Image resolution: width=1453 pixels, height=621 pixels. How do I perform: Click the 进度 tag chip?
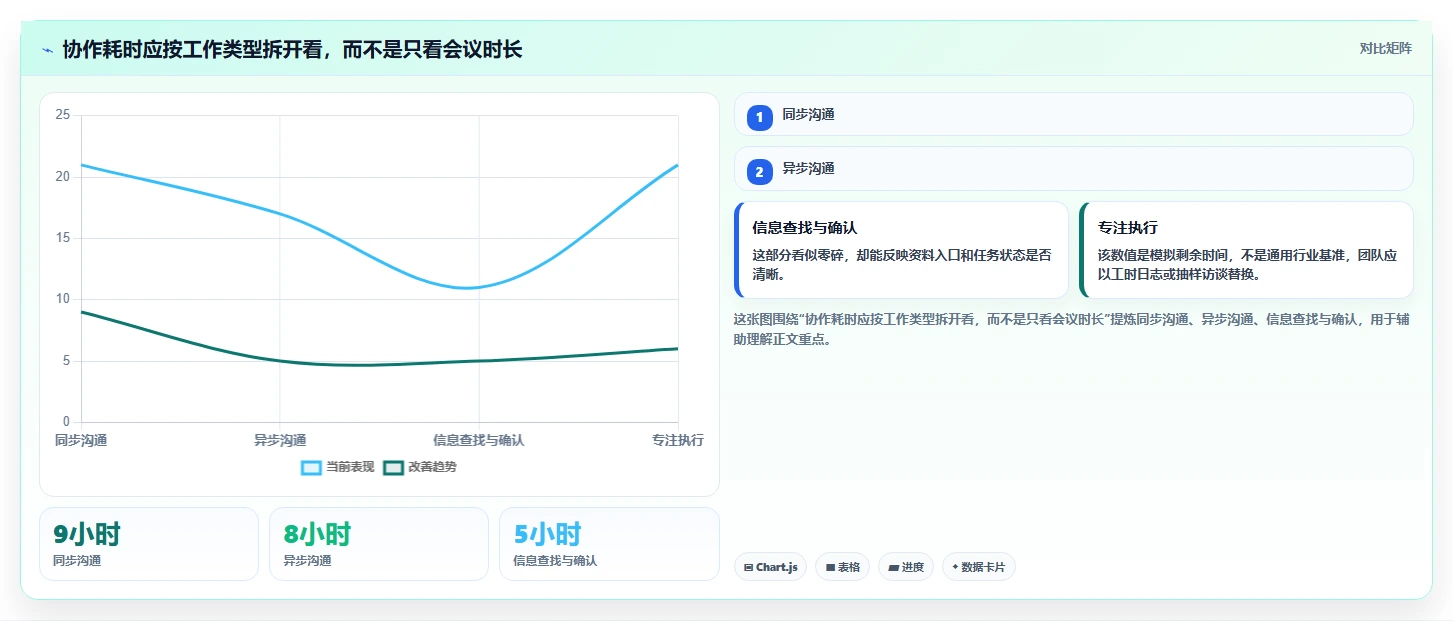pos(906,567)
